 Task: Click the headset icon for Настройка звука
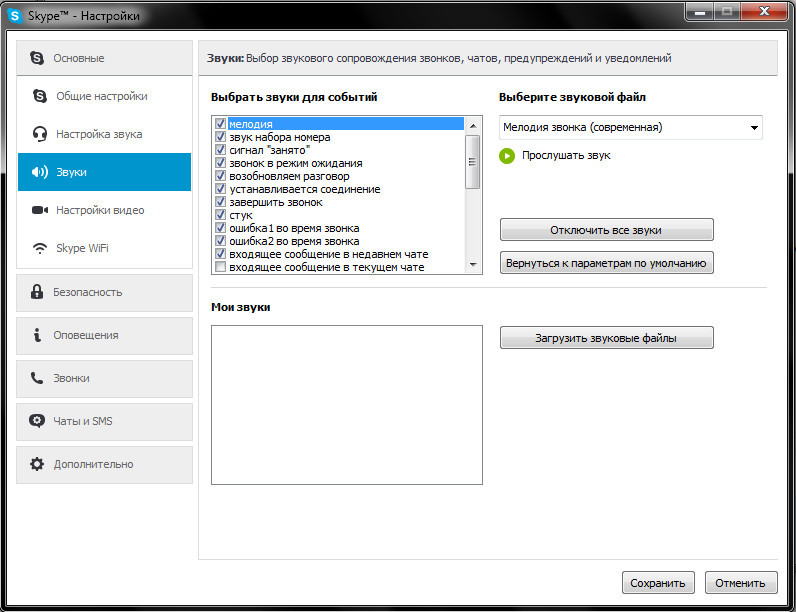(x=40, y=134)
